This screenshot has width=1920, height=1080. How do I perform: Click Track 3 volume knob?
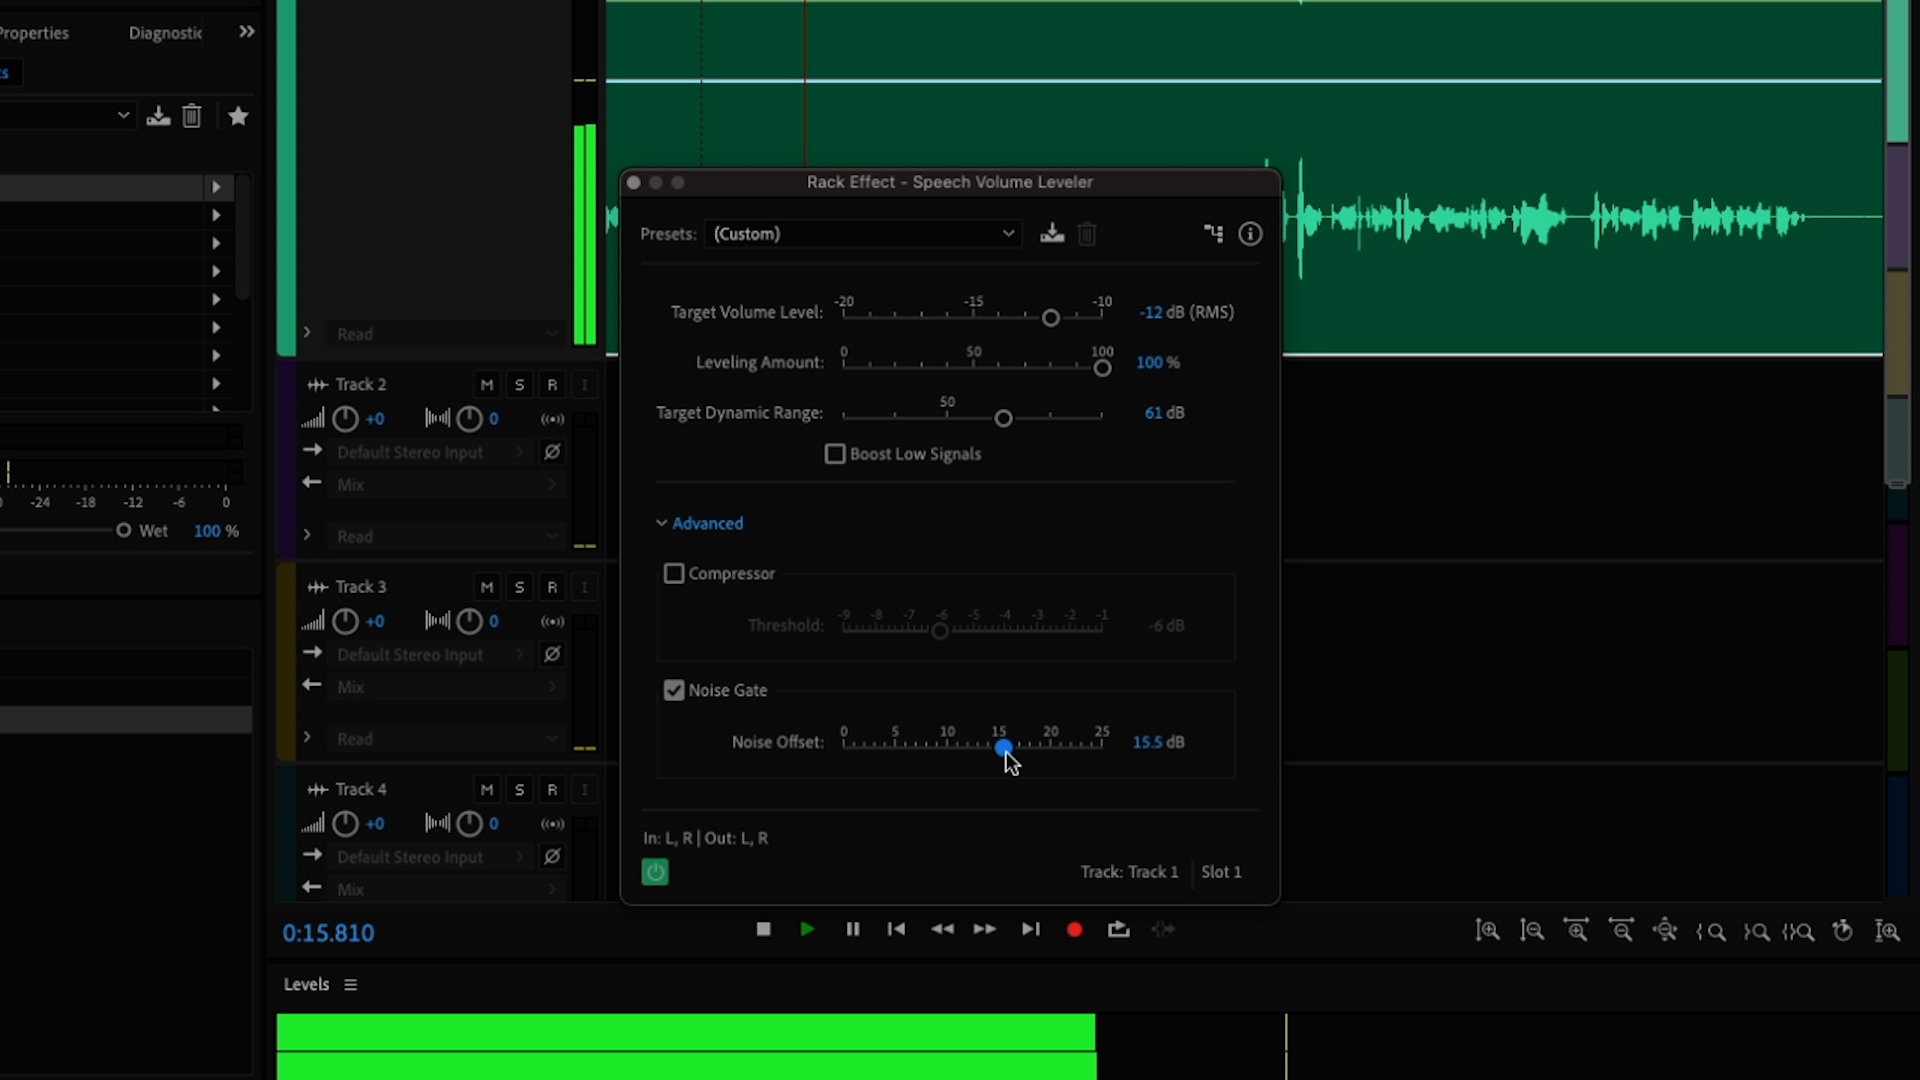[345, 621]
